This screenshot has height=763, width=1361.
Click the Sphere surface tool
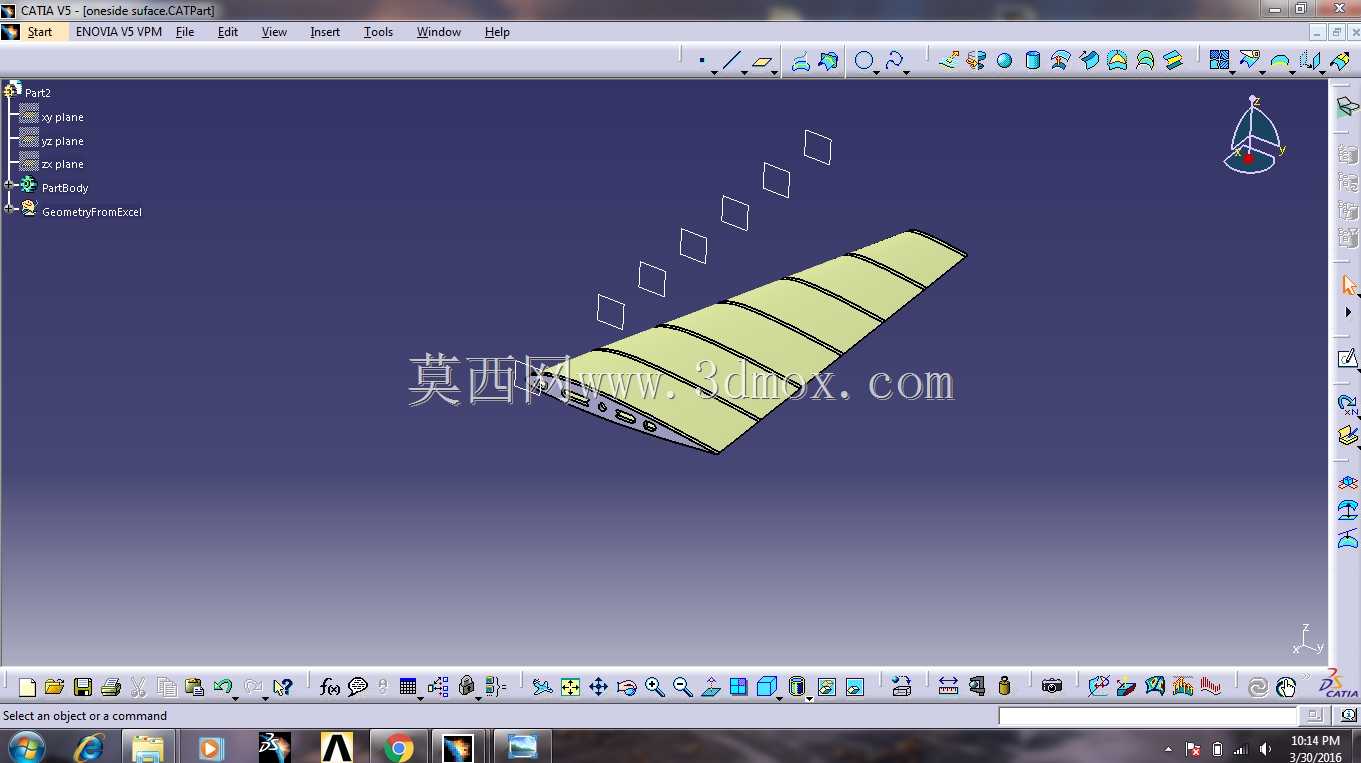click(1004, 61)
